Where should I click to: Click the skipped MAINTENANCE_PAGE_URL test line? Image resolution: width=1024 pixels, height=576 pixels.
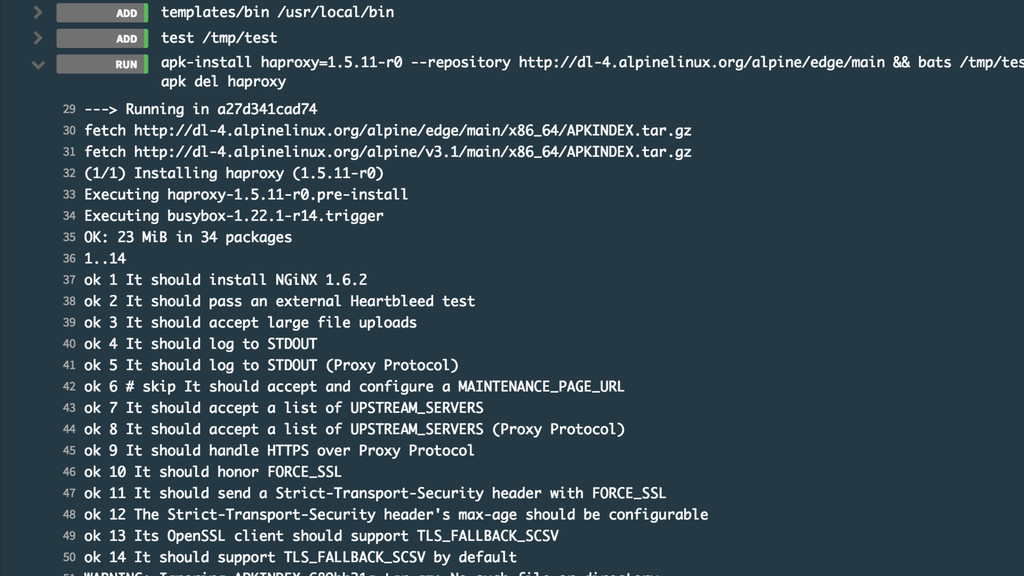click(354, 387)
